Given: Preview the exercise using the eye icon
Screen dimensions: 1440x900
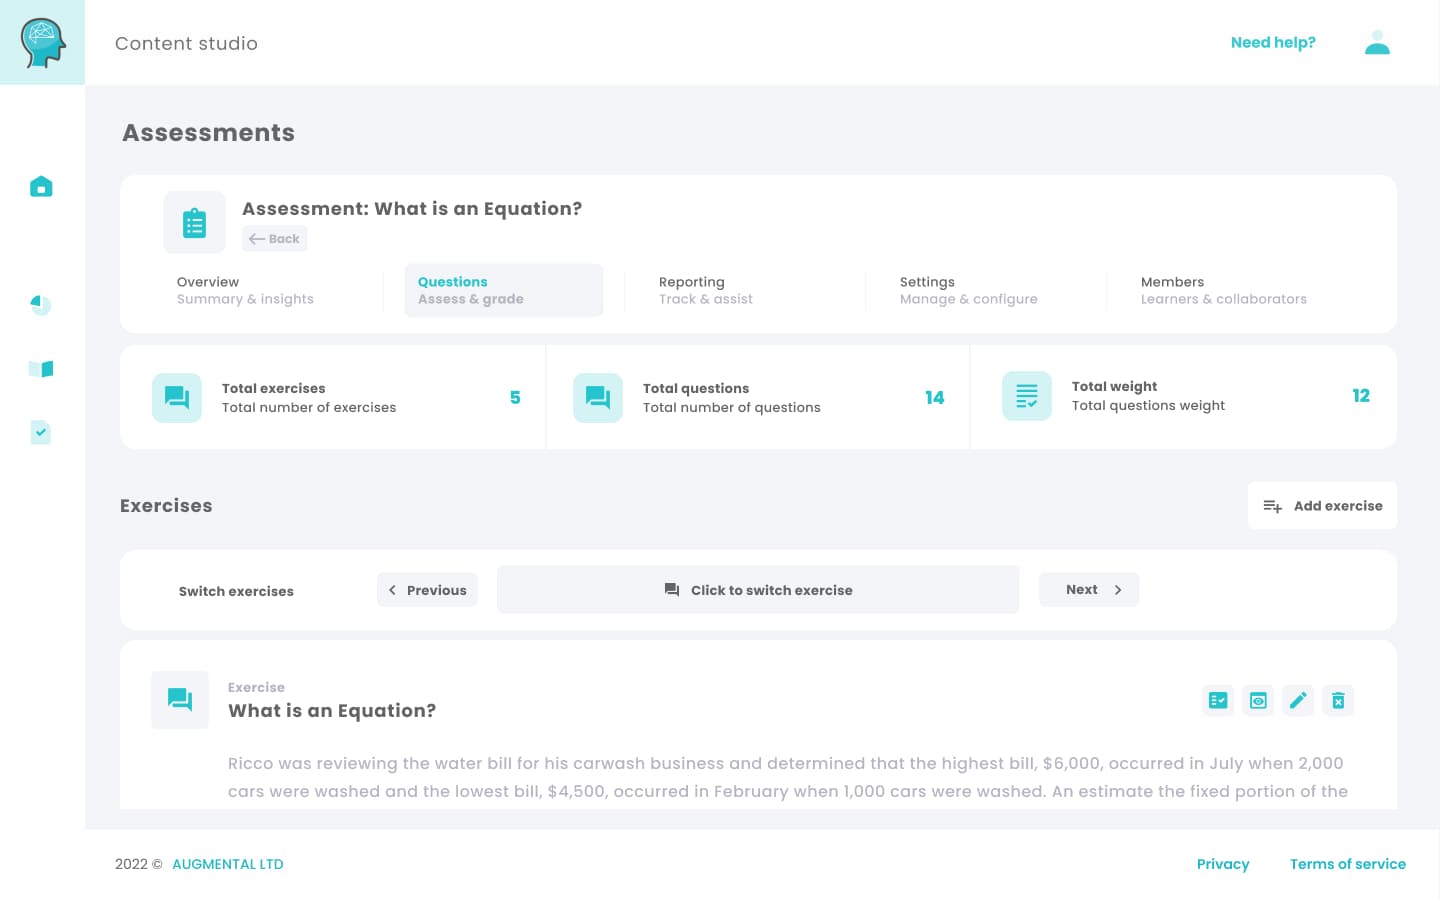Looking at the screenshot, I should 1258,700.
